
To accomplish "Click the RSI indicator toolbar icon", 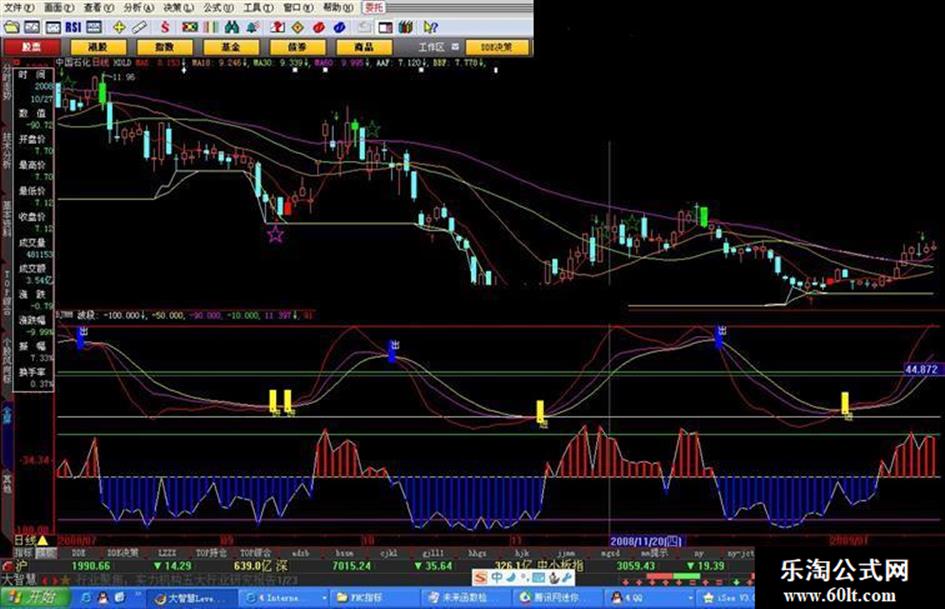I will click(x=73, y=26).
